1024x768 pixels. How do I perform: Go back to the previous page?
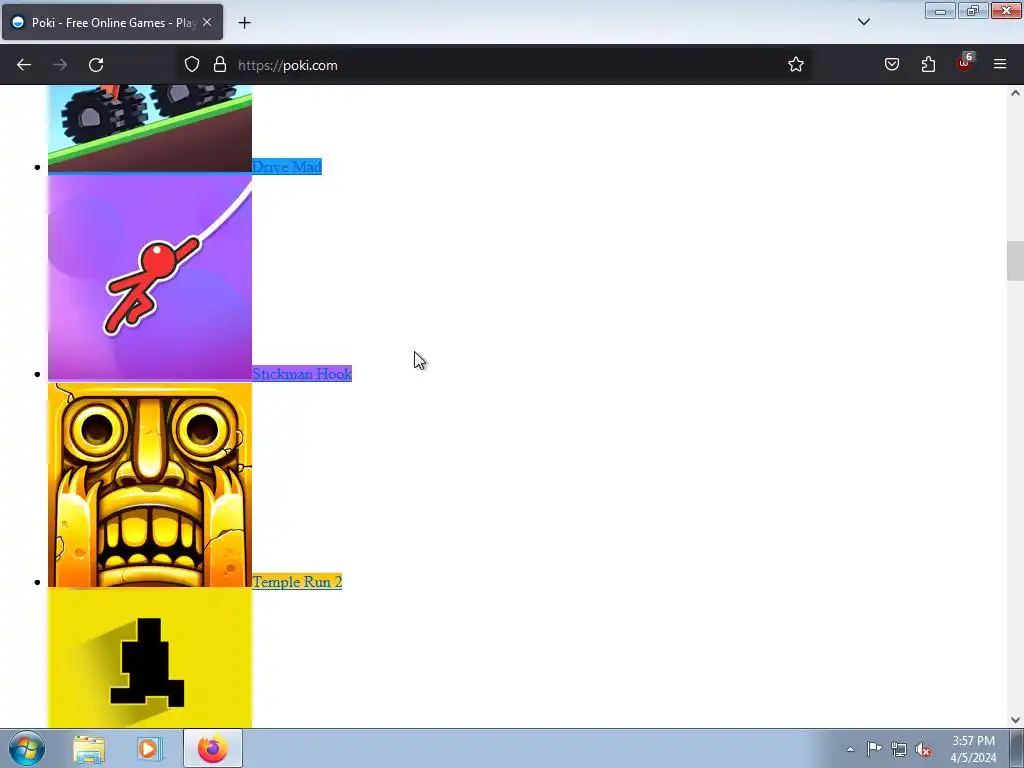point(24,65)
